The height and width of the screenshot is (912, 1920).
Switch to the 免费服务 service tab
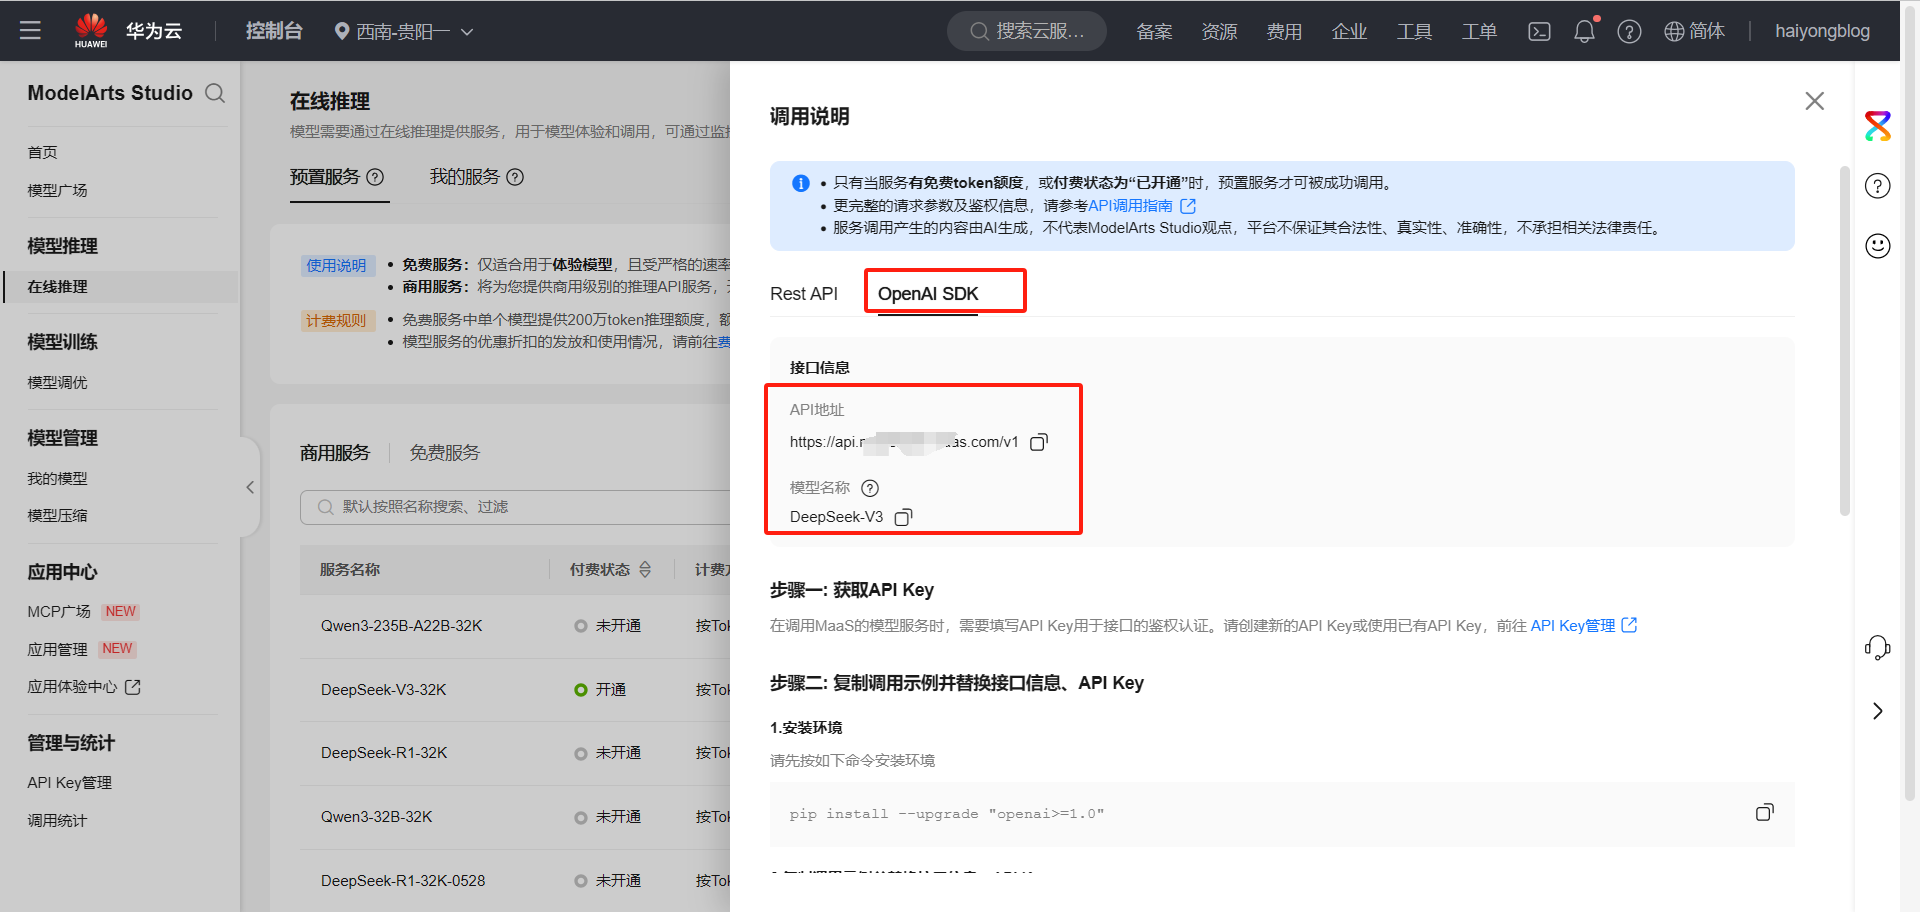(444, 452)
